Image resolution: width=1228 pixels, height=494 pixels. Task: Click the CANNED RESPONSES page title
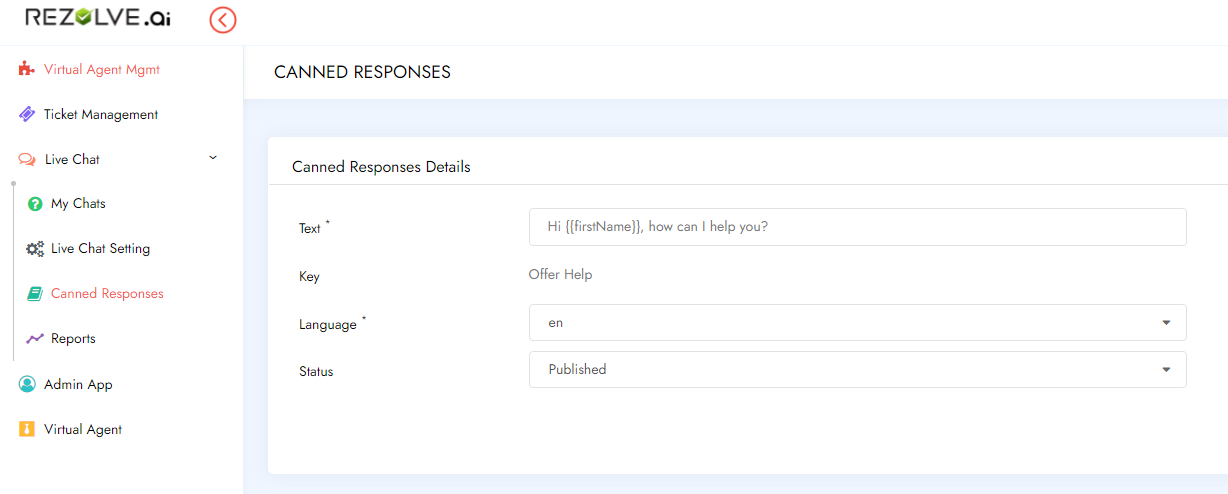tap(362, 72)
